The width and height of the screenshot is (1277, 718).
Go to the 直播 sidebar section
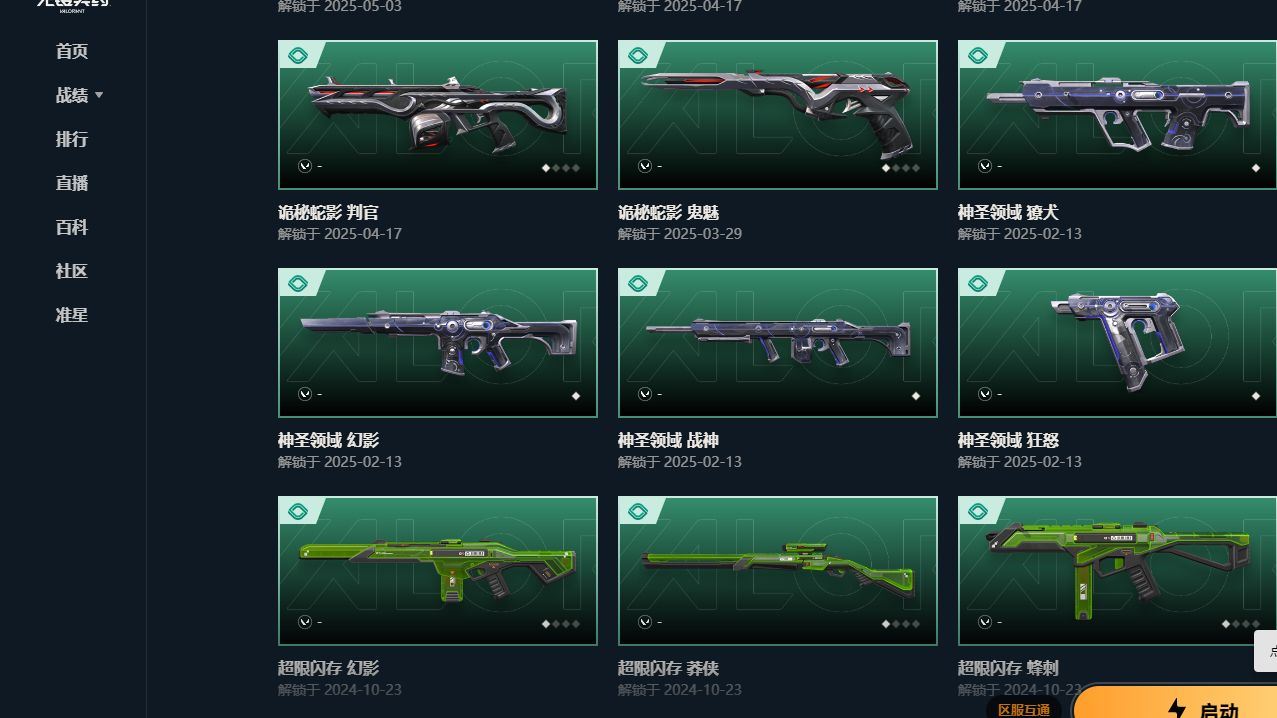72,183
